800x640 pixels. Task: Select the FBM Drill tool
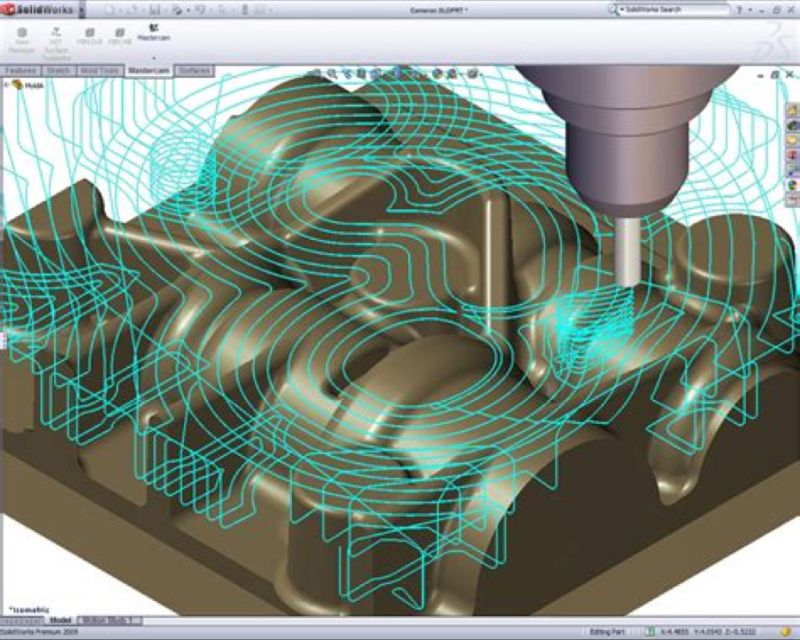point(90,36)
